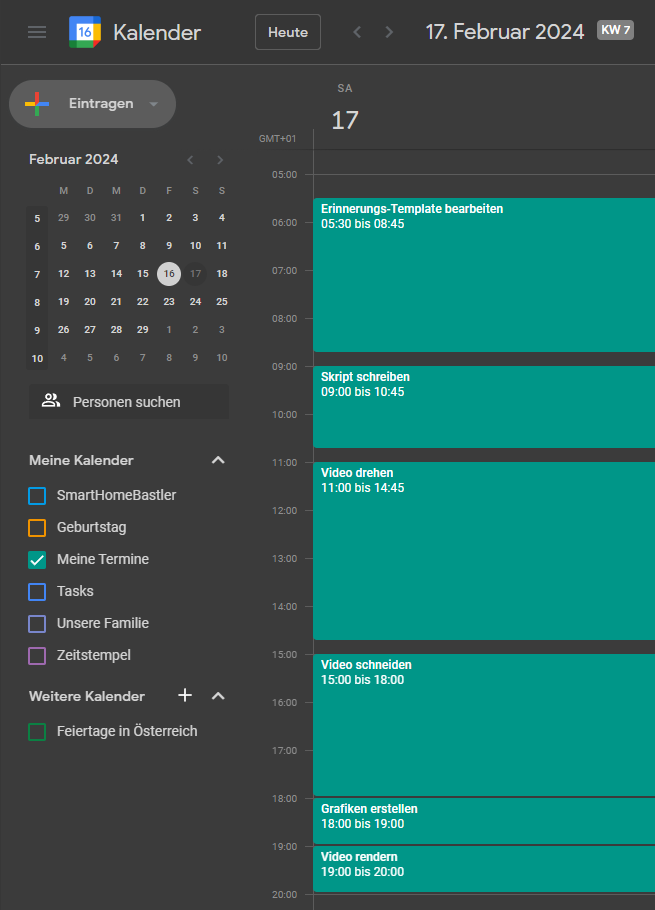Click the 17. Februar 2024 date title
The width and height of the screenshot is (655, 910).
pyautogui.click(x=505, y=31)
